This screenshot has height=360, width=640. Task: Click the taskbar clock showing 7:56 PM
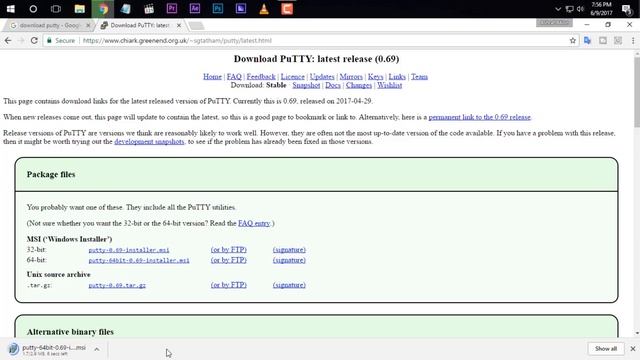601,9
